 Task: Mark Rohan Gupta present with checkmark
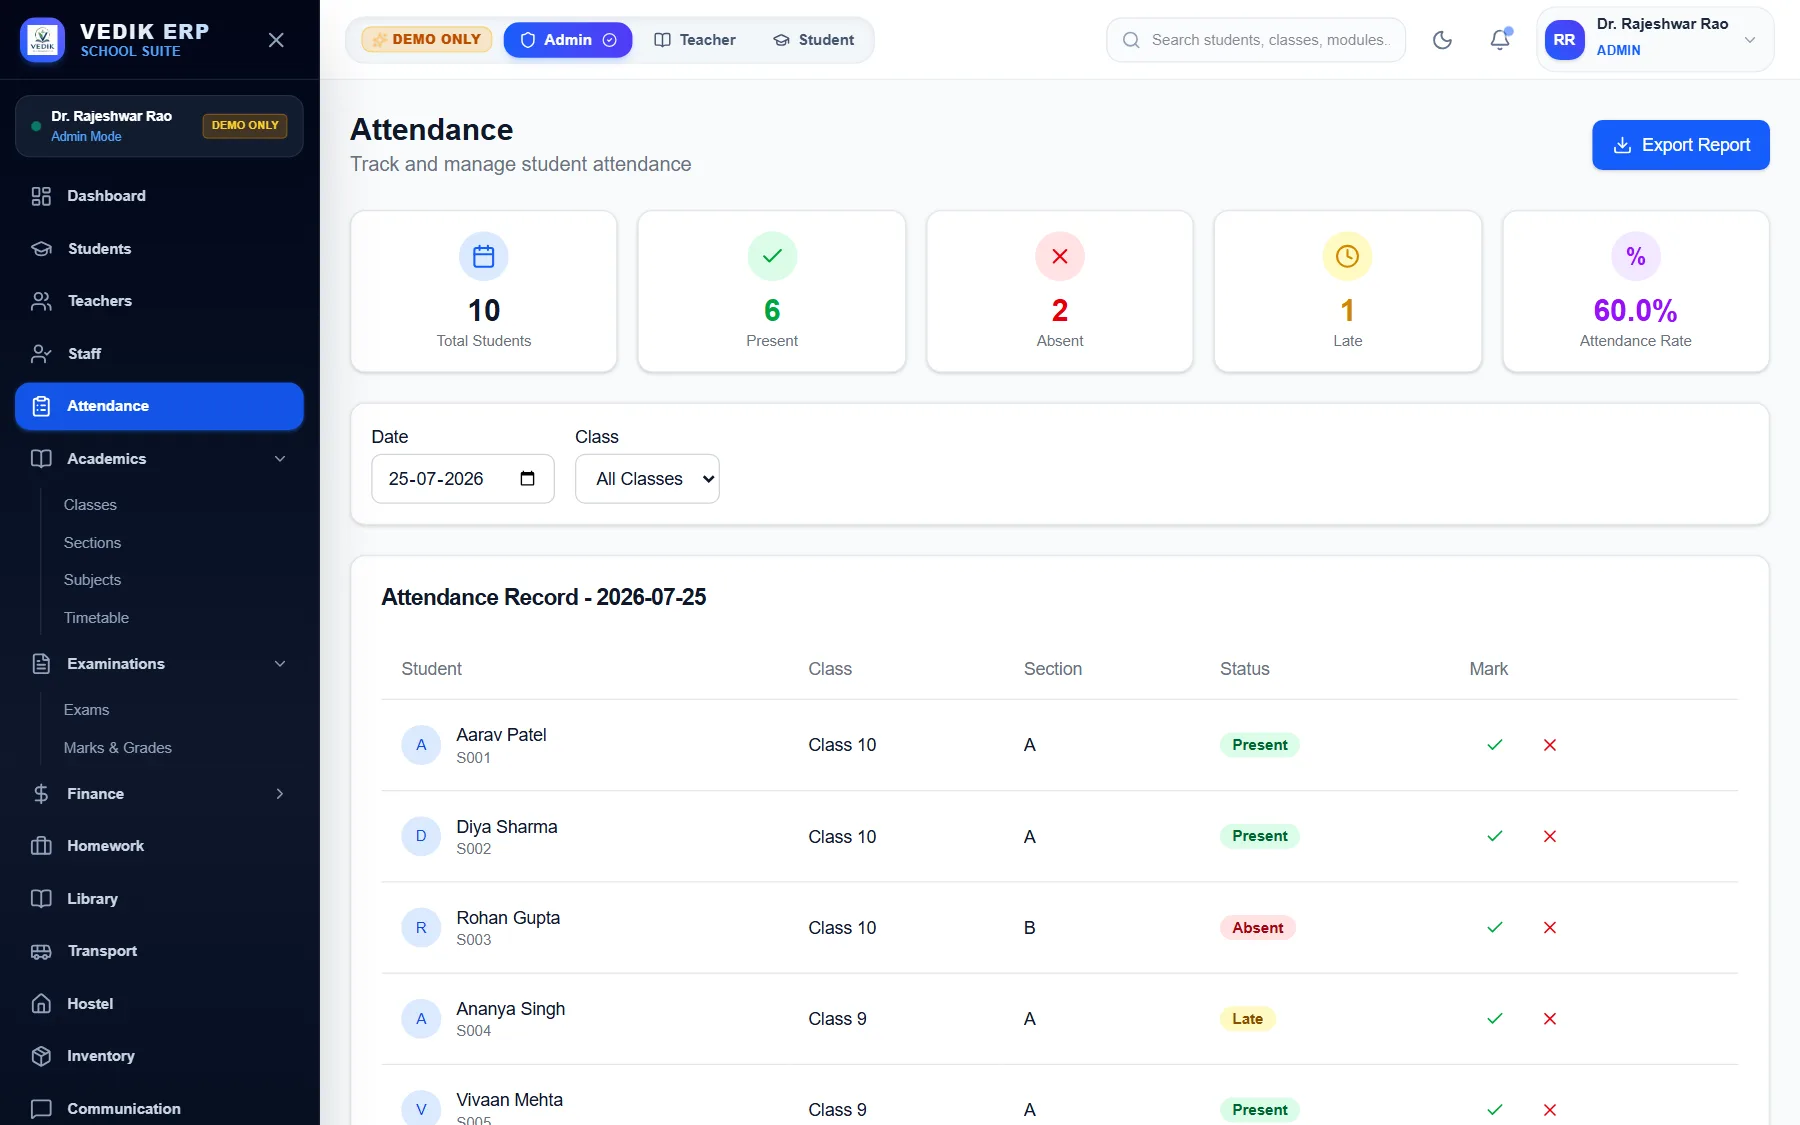(x=1495, y=927)
